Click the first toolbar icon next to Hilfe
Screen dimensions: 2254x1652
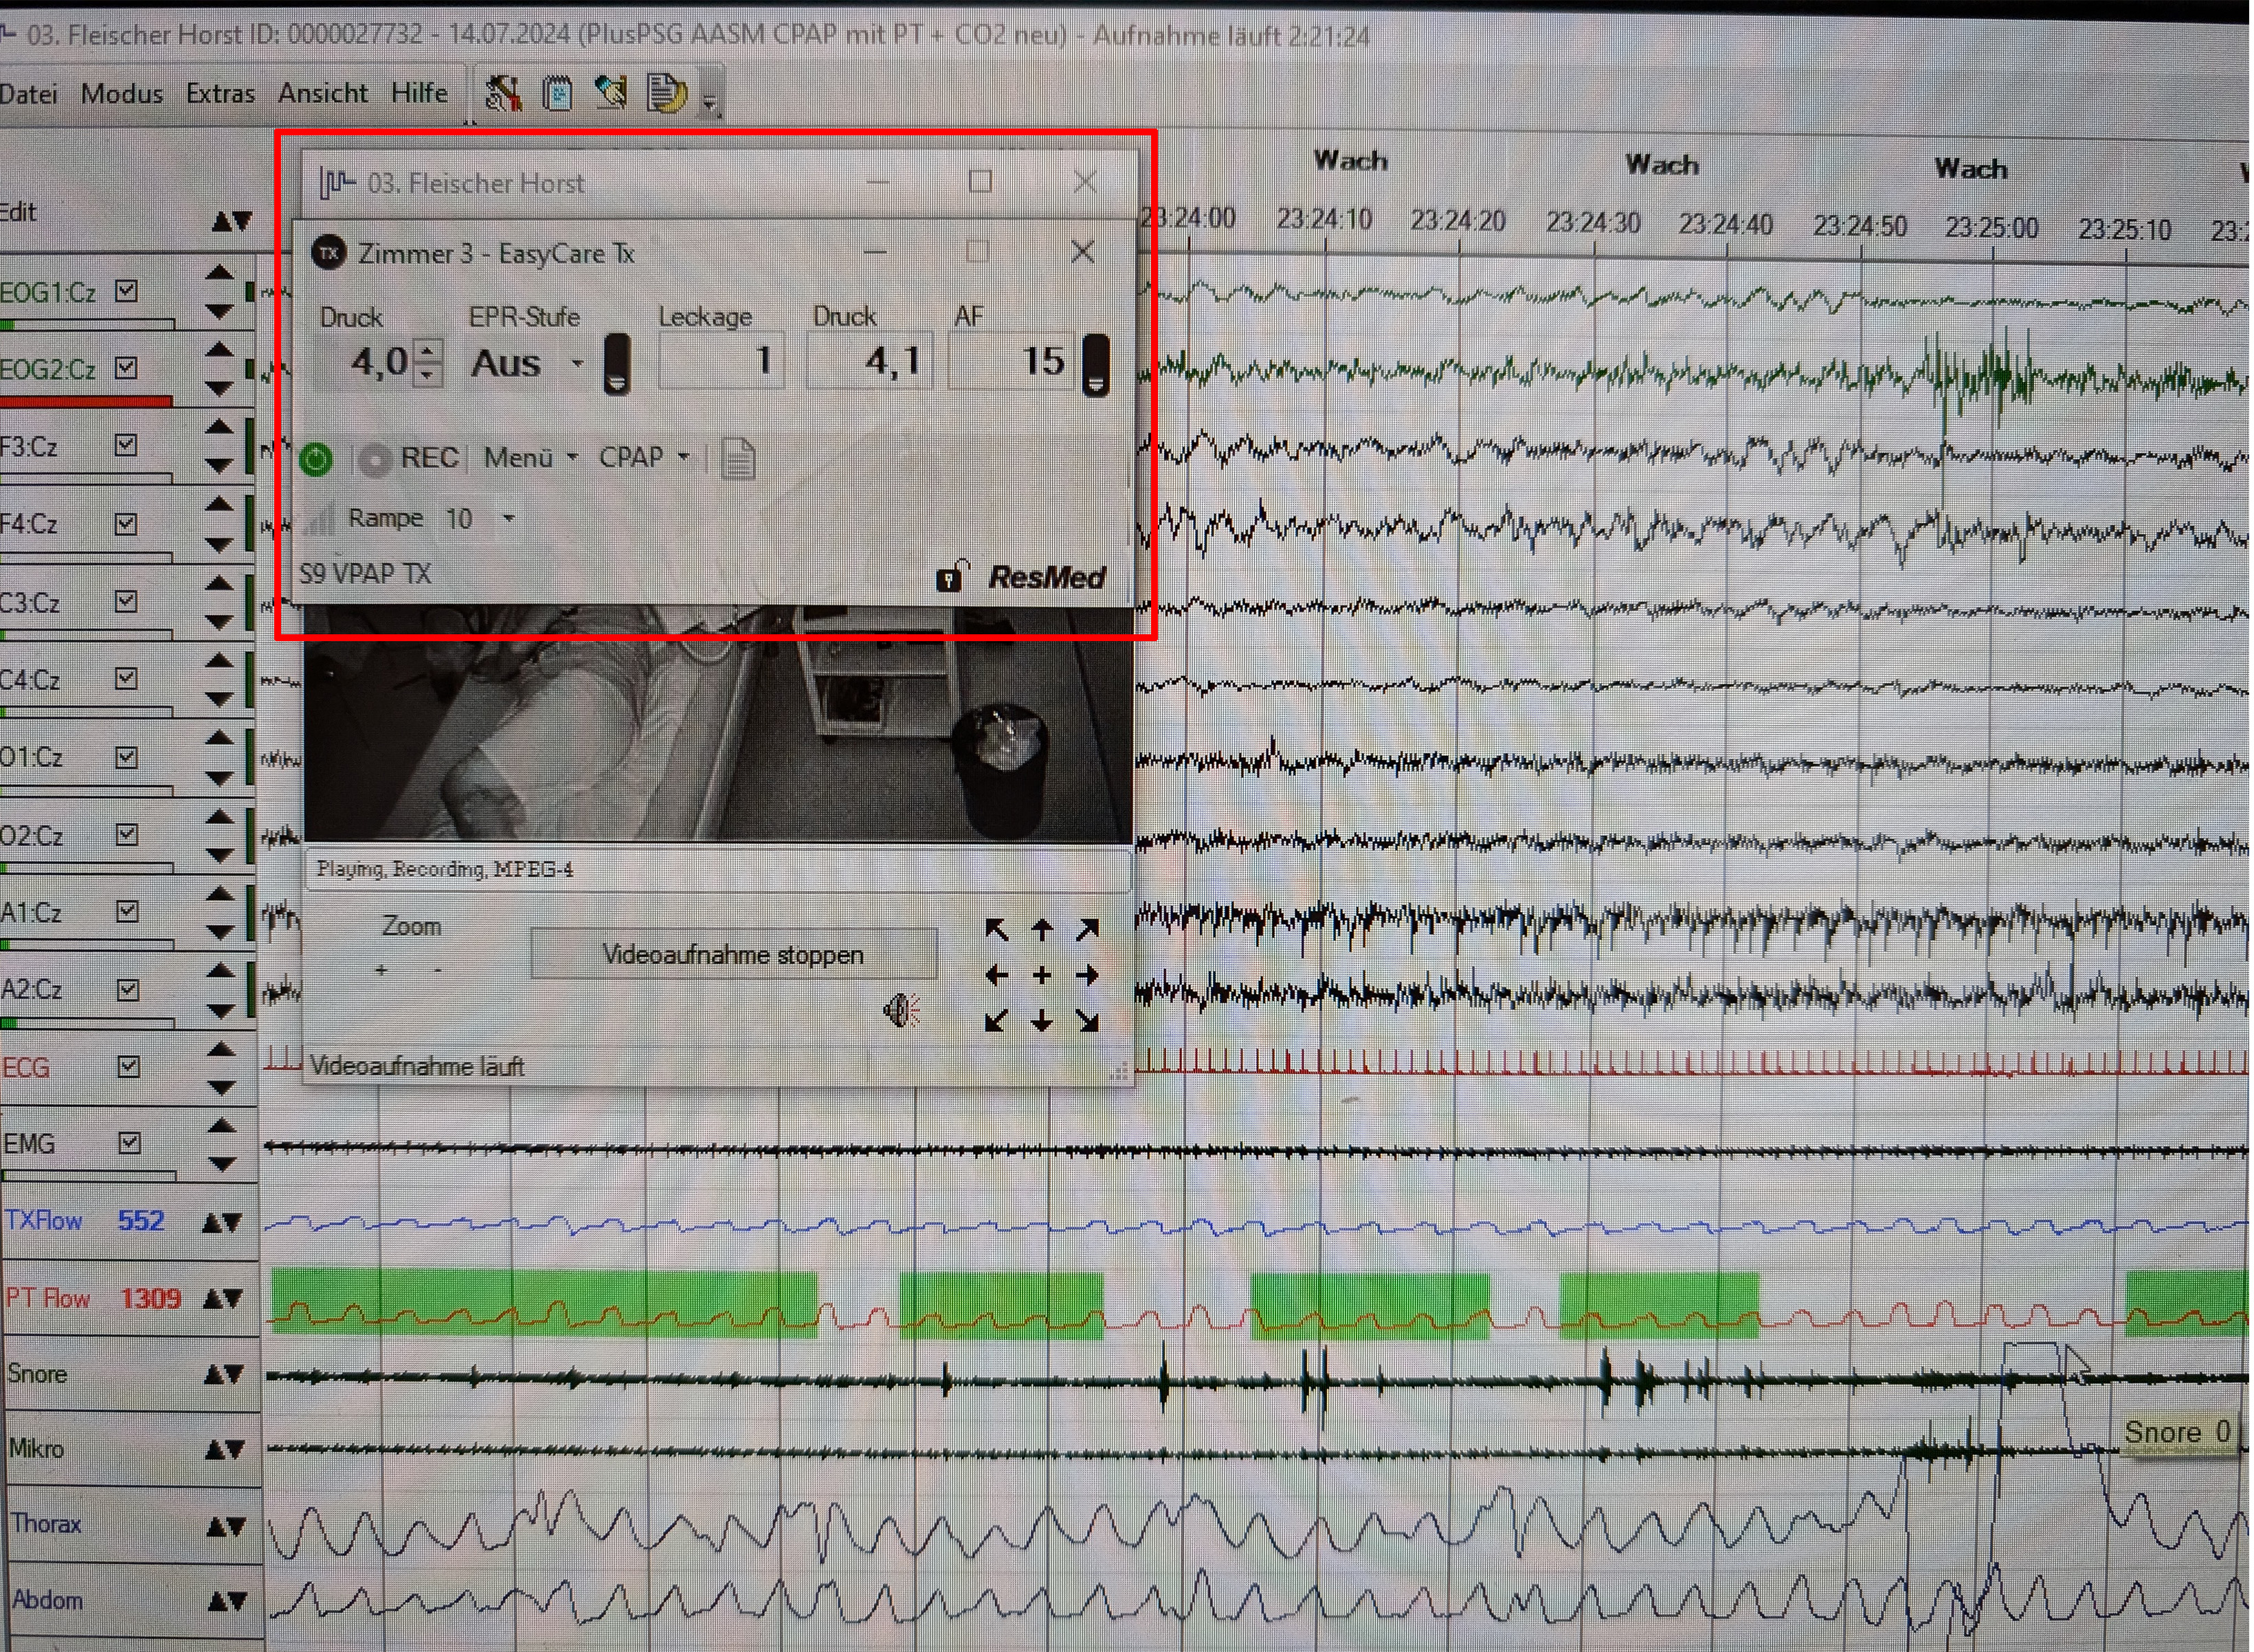pos(503,94)
